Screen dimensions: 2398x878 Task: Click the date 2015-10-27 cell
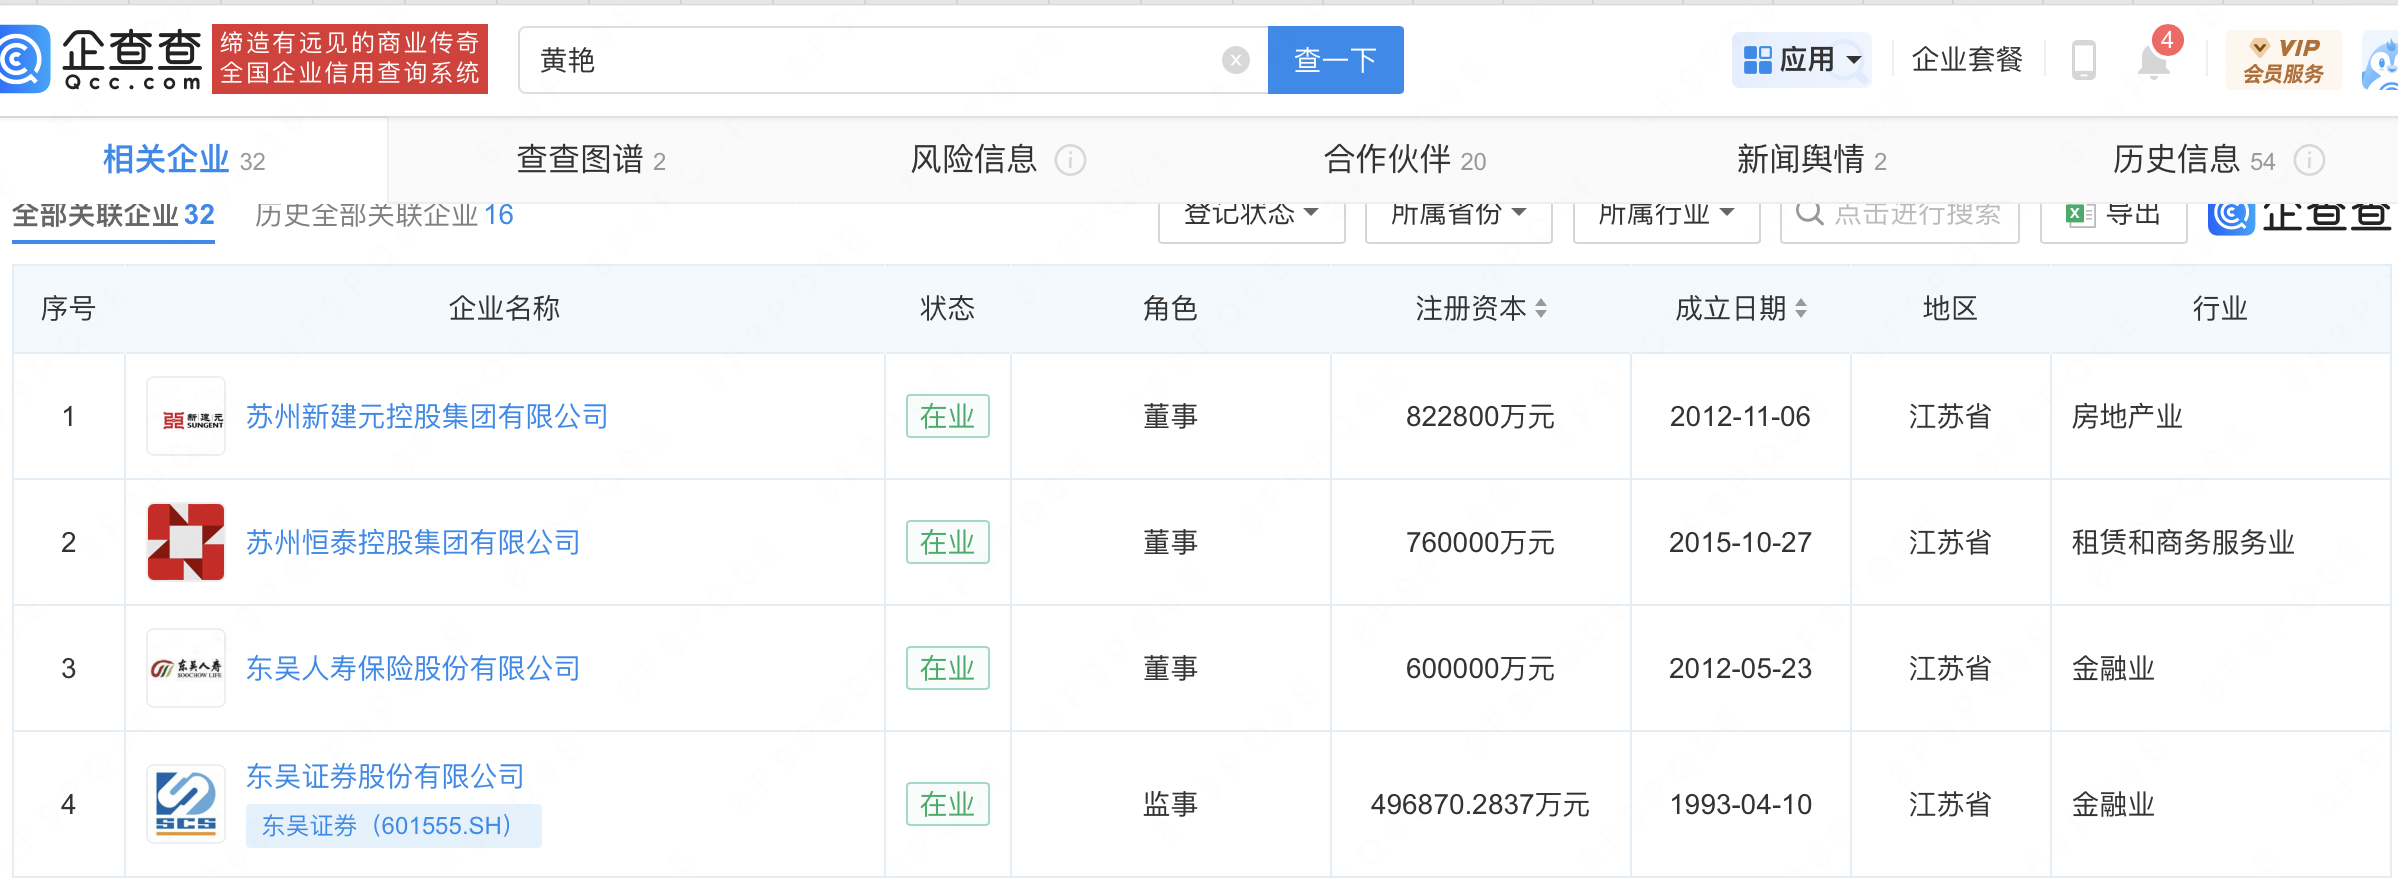(x=1740, y=542)
